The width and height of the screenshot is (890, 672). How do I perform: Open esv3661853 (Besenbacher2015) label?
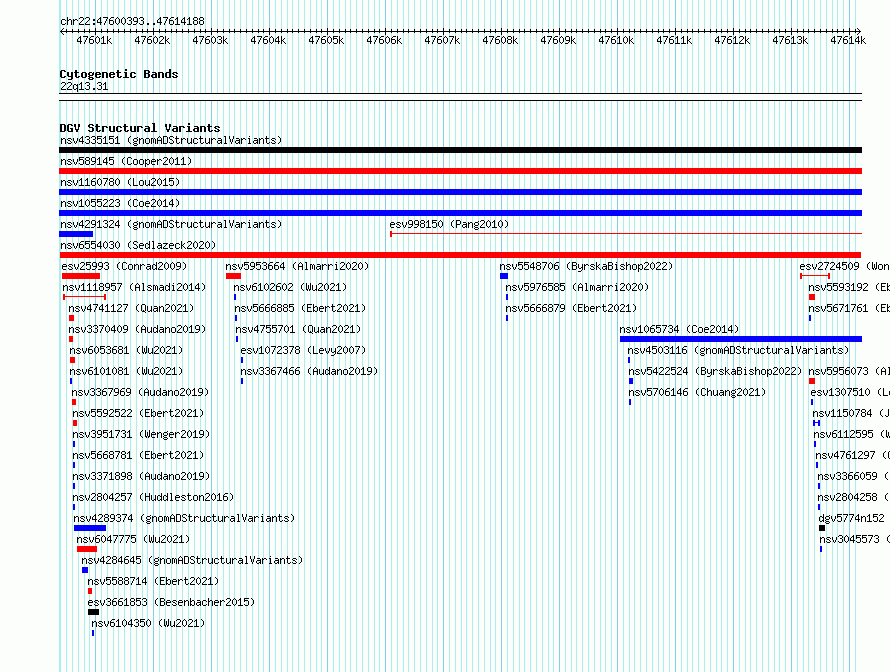click(x=171, y=602)
